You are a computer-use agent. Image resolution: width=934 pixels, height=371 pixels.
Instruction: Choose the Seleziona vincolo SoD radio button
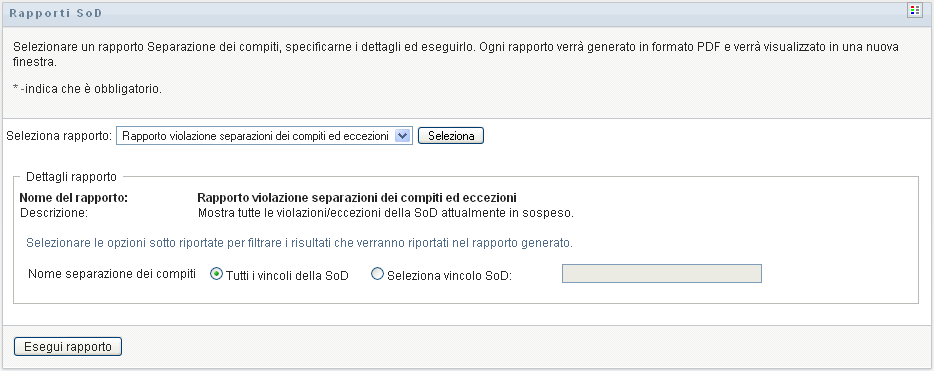(378, 275)
